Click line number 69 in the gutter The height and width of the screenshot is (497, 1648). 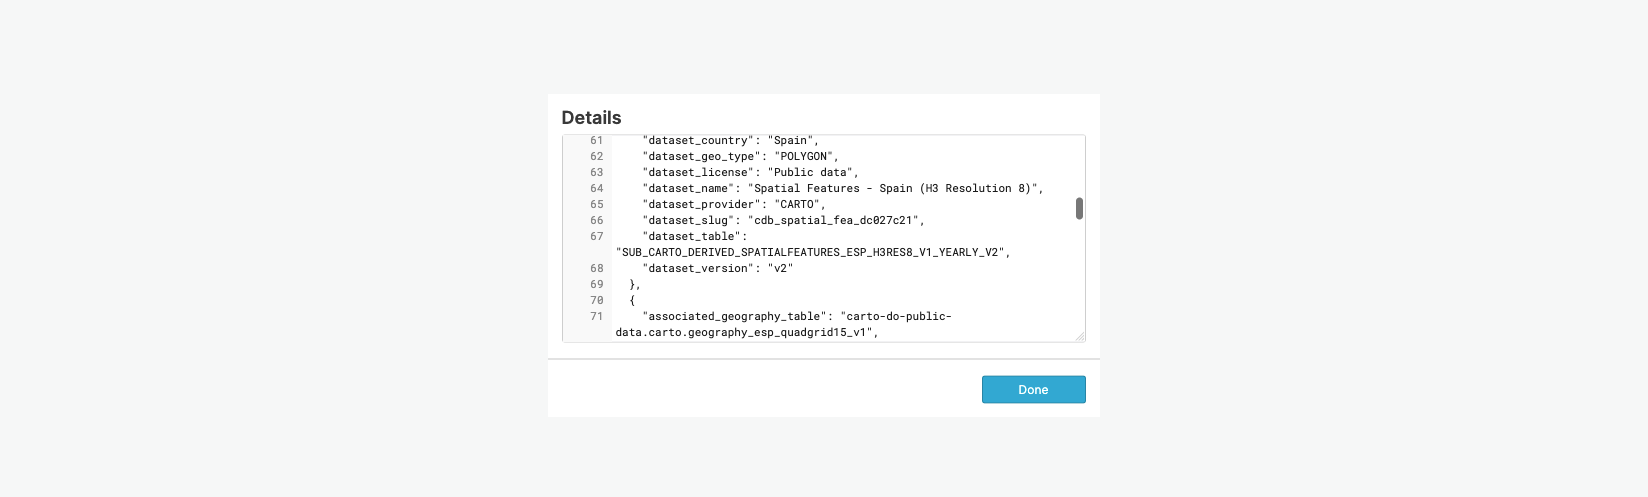tap(596, 285)
